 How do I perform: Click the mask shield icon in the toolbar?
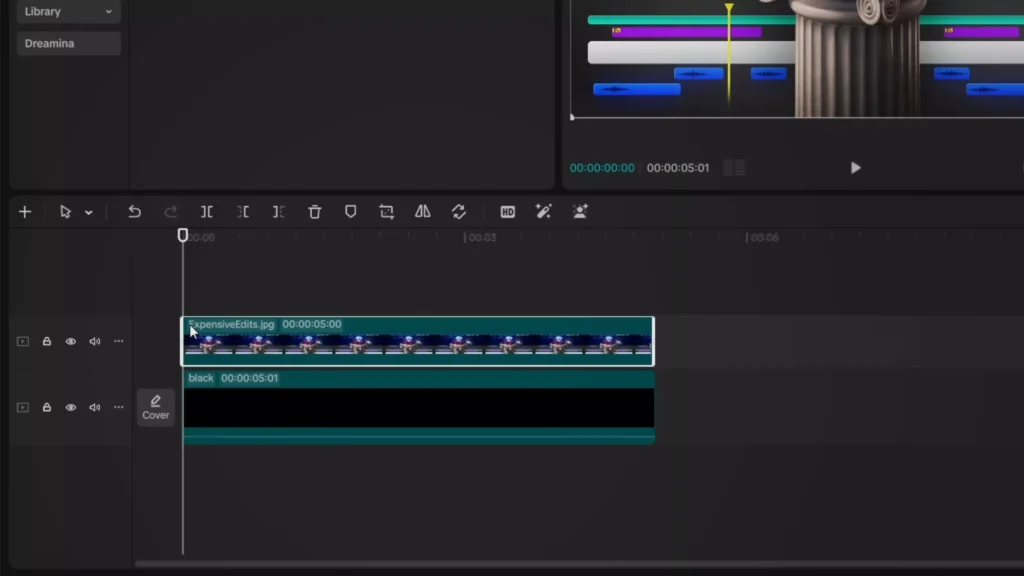pos(351,211)
